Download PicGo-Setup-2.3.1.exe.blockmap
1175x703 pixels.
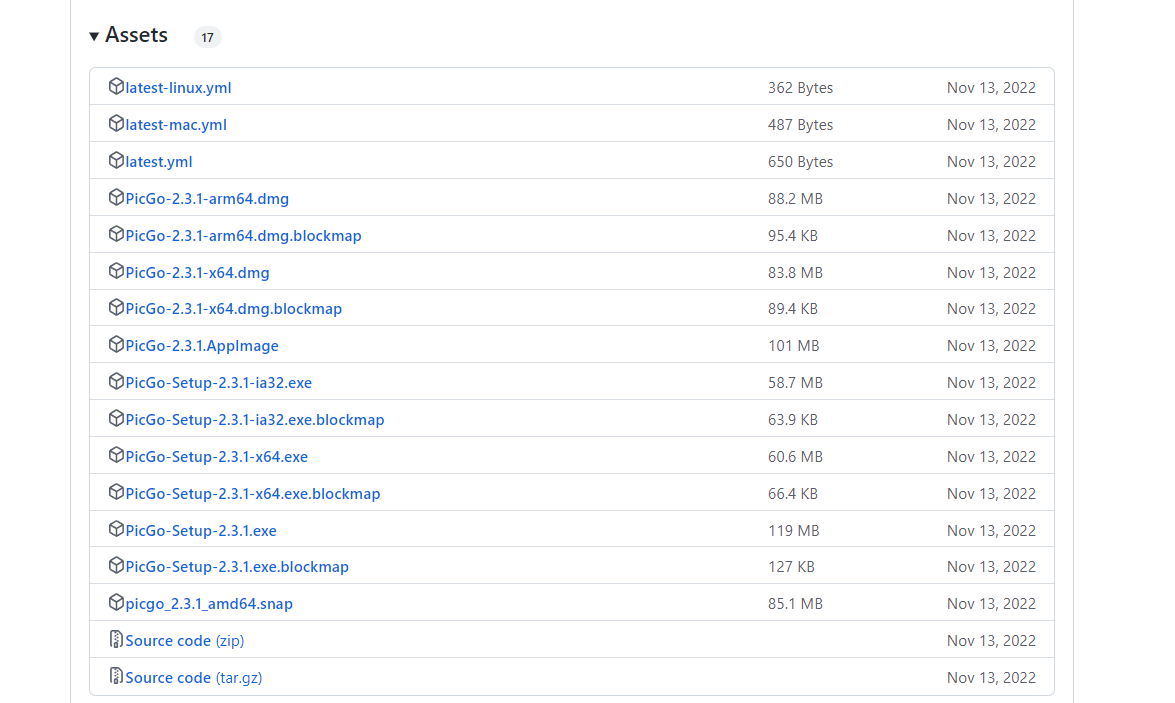237,567
